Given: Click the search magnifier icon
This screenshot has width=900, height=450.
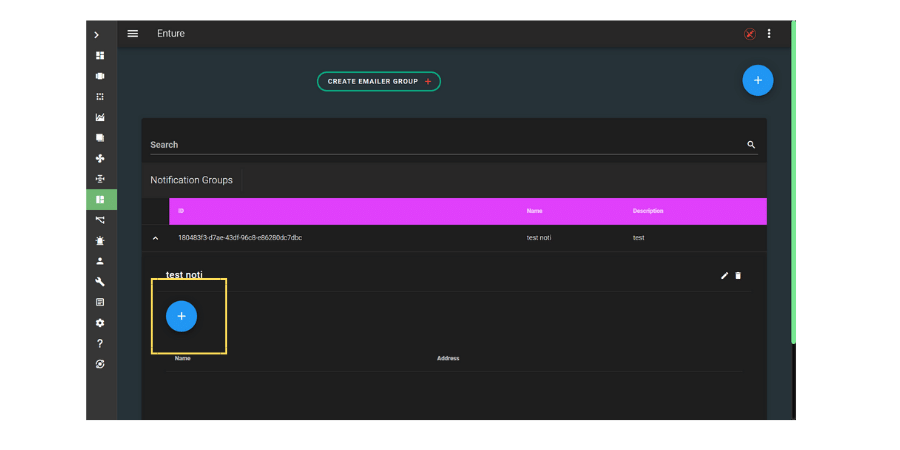Looking at the screenshot, I should 751,145.
